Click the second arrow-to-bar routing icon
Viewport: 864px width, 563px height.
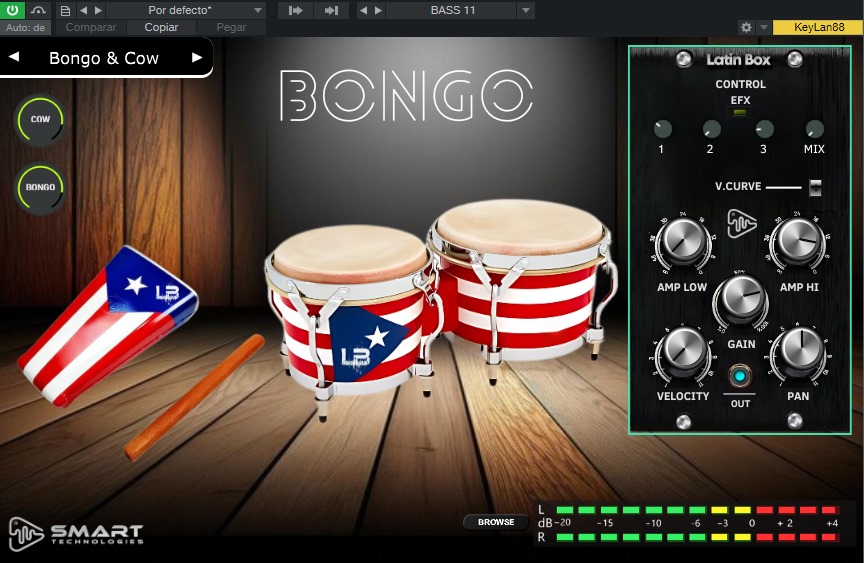tap(331, 10)
